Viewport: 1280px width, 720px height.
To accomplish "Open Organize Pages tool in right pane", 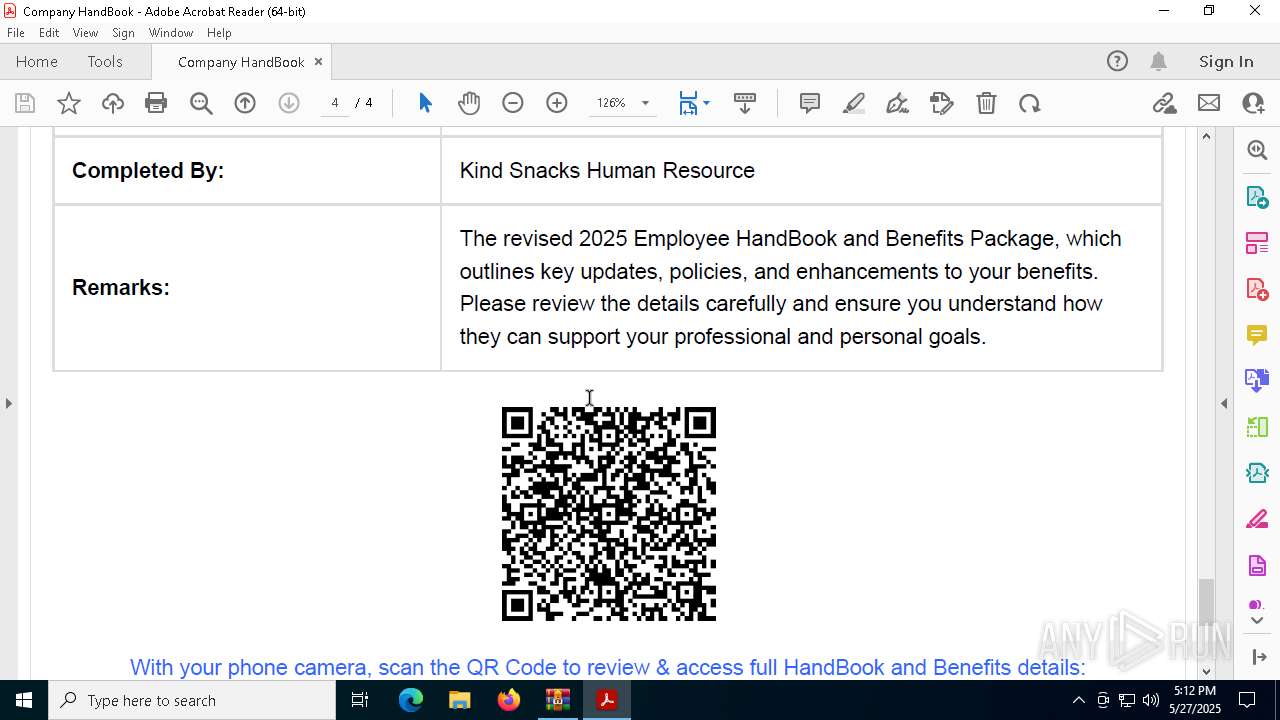I will (x=1257, y=243).
